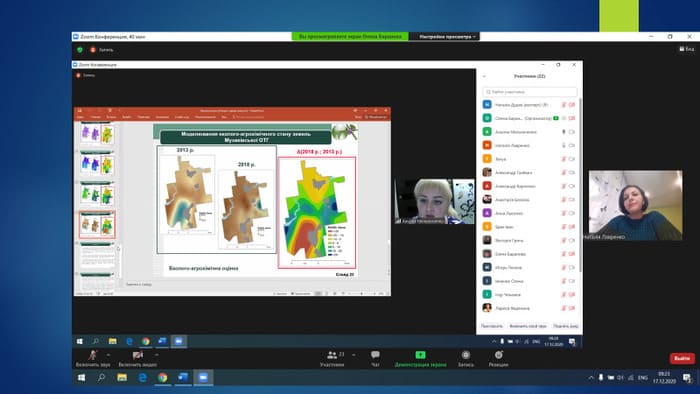Image resolution: width=700 pixels, height=394 pixels.
Task: Click the Invite button in participants panel
Action: tap(492, 326)
